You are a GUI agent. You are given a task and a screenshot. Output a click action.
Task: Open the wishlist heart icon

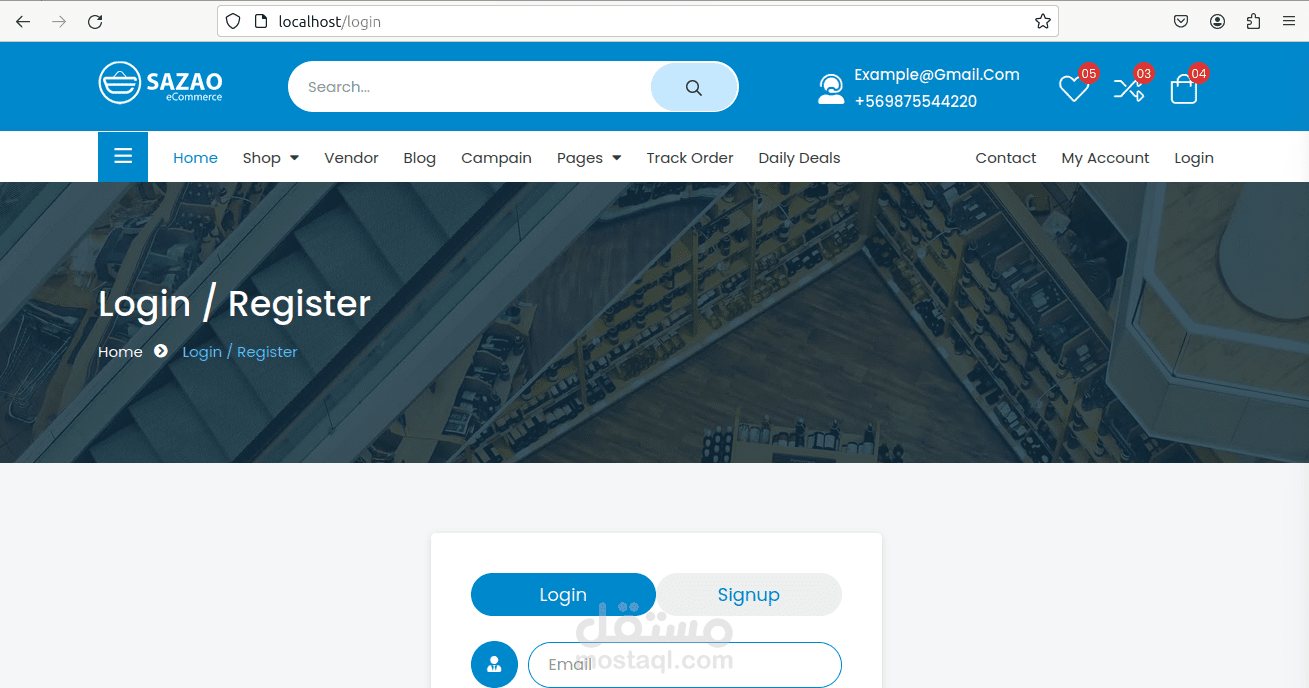[x=1074, y=89]
